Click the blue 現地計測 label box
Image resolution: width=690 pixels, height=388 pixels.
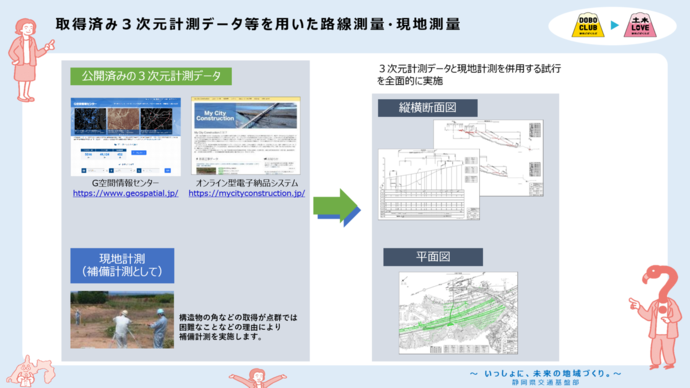[x=122, y=265]
